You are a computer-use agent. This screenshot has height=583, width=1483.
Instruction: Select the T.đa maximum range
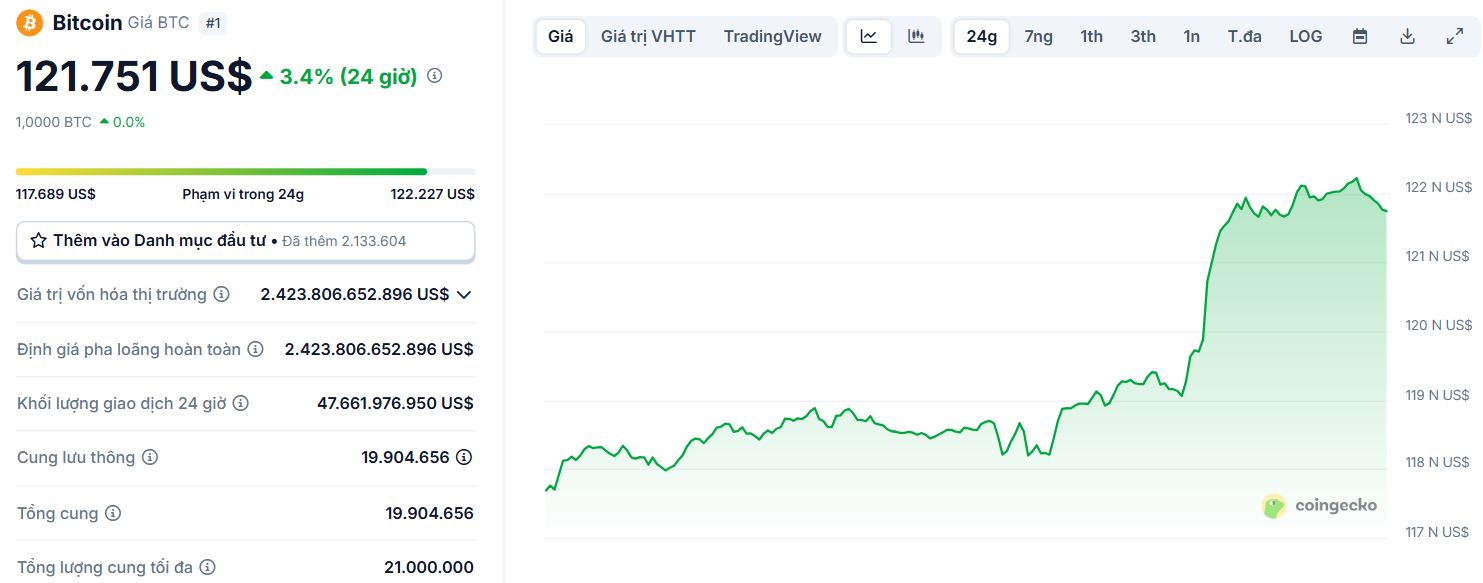pos(1245,37)
